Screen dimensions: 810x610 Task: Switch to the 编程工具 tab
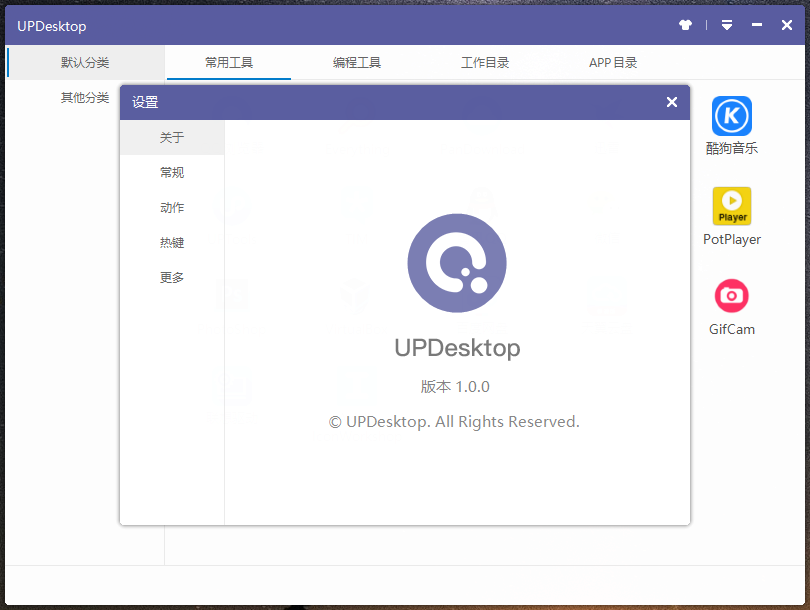[357, 62]
